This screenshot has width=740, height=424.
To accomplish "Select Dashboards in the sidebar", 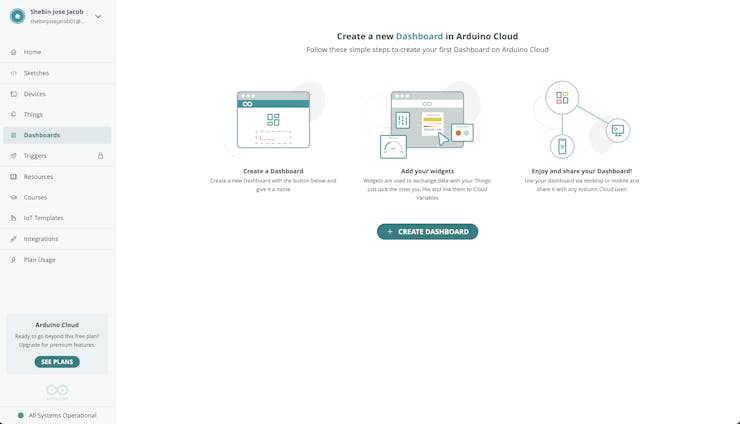I will pos(57,135).
